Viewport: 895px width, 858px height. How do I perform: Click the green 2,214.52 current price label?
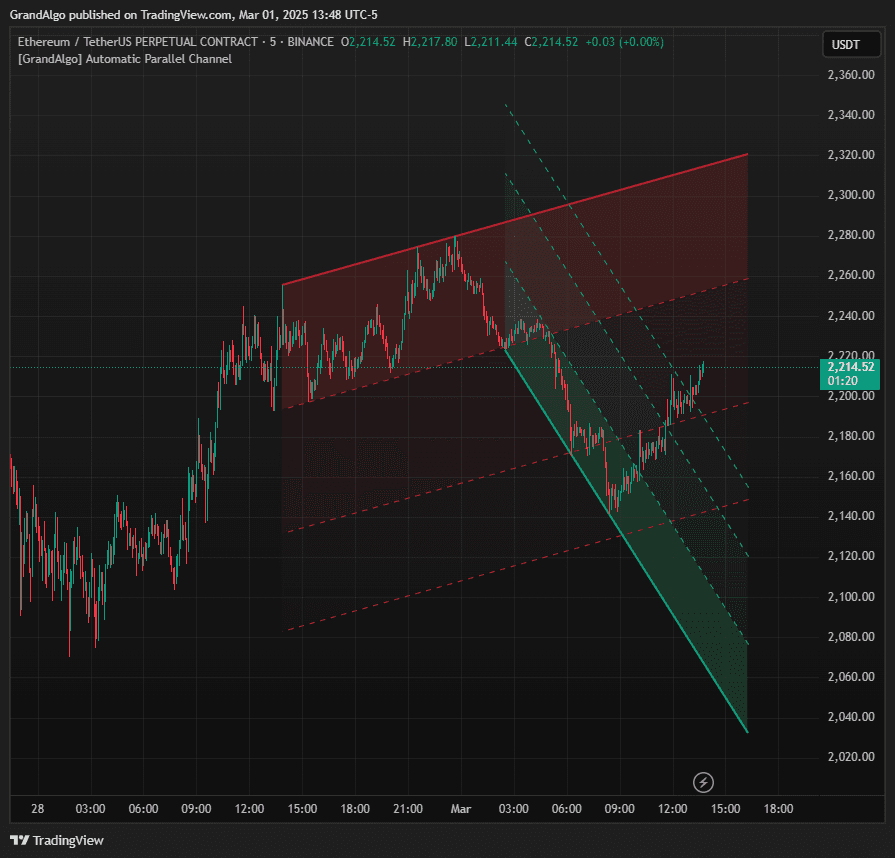[x=850, y=367]
